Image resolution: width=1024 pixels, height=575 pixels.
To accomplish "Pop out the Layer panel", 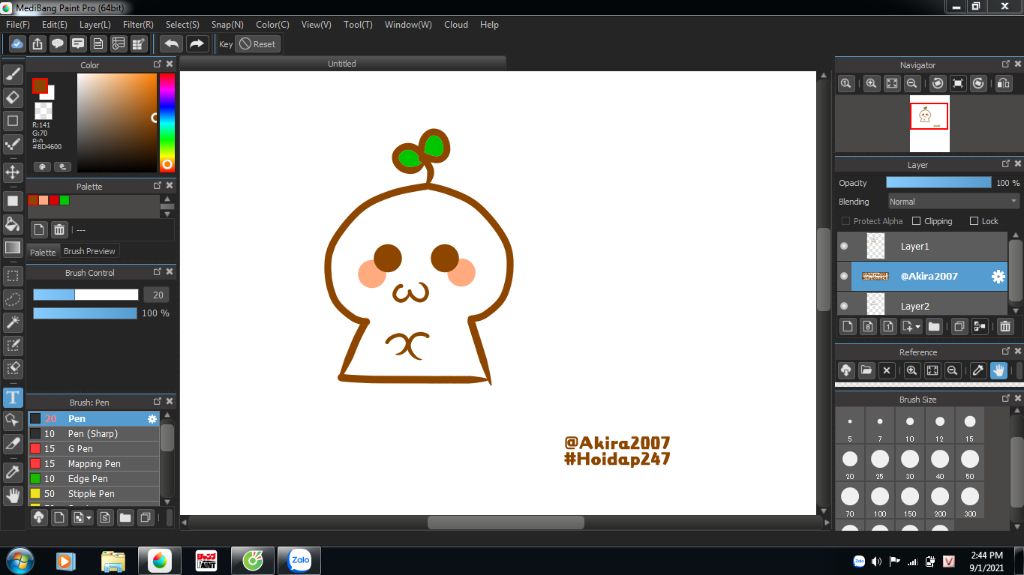I will [x=1006, y=164].
